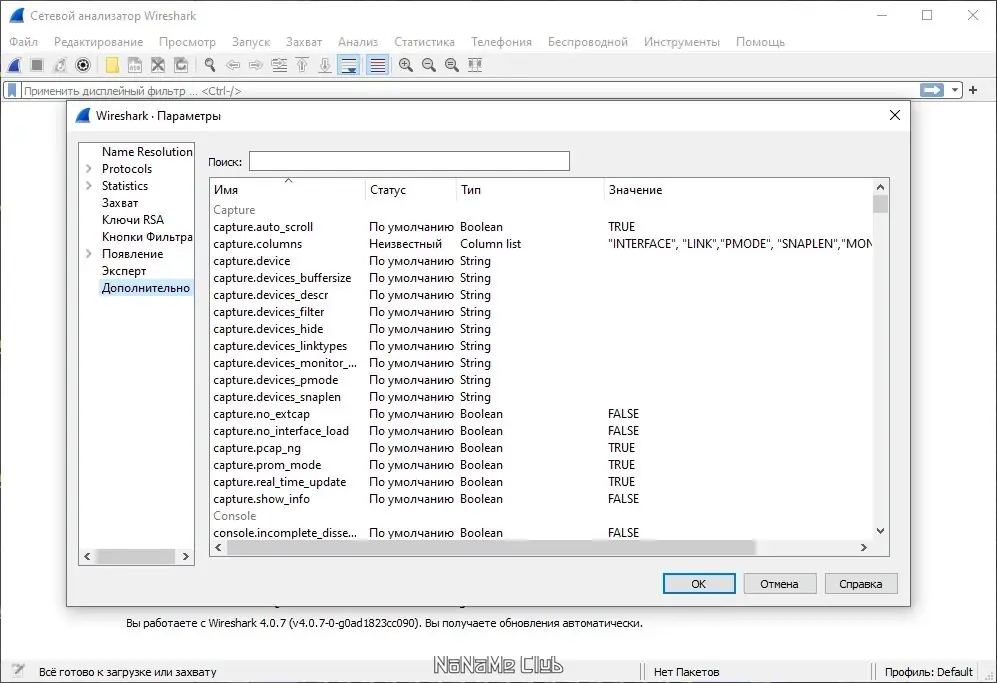Click the preferences table vertical scrollbar thumb
Image resolution: width=997 pixels, height=683 pixels.
880,204
